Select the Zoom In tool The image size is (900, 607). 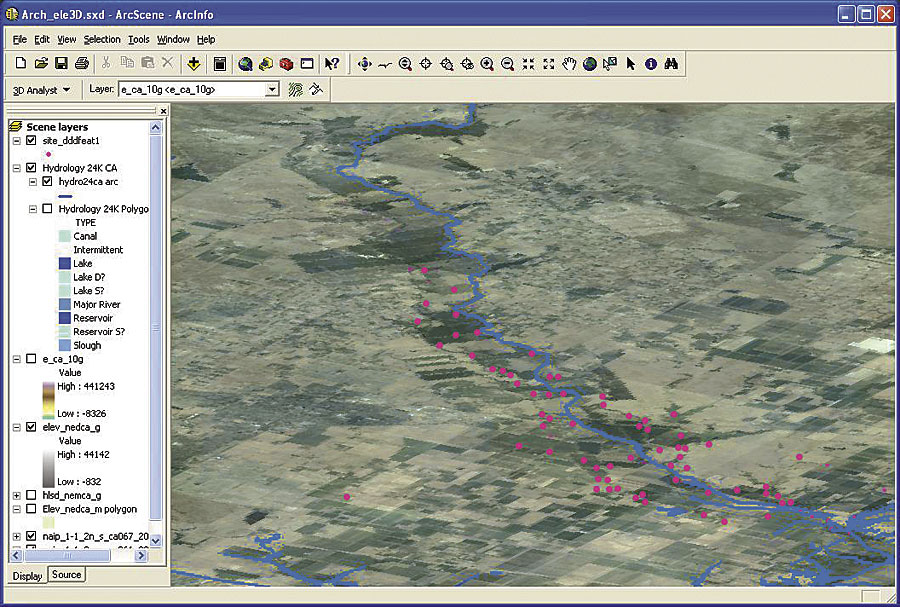click(x=487, y=64)
